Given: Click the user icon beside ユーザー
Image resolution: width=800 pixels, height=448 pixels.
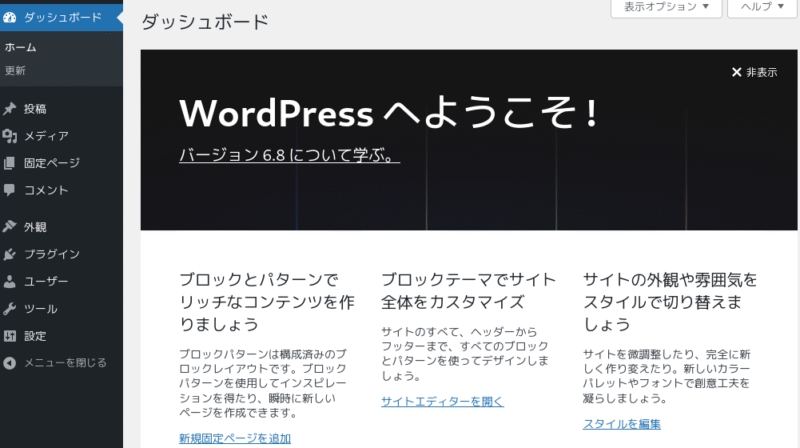Looking at the screenshot, I should (10, 281).
